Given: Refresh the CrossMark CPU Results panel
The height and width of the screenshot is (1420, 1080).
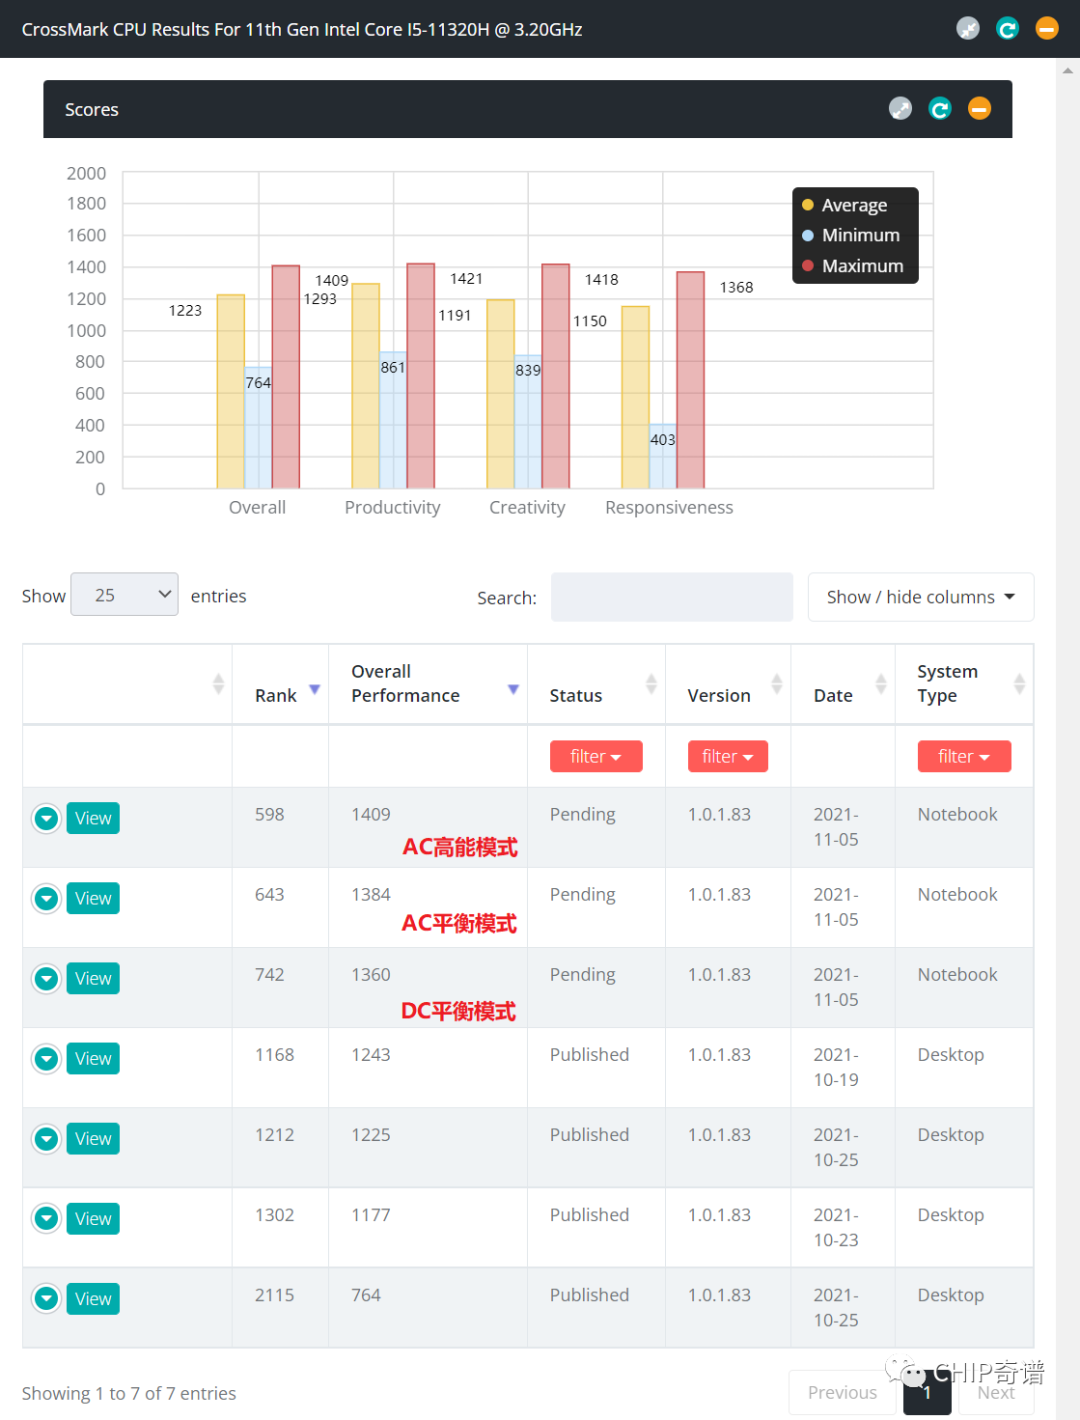Looking at the screenshot, I should [1007, 29].
